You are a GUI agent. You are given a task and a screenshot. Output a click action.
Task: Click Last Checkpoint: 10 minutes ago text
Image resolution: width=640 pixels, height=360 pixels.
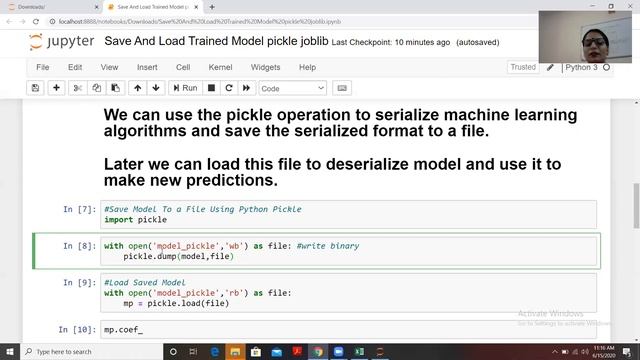coord(391,42)
